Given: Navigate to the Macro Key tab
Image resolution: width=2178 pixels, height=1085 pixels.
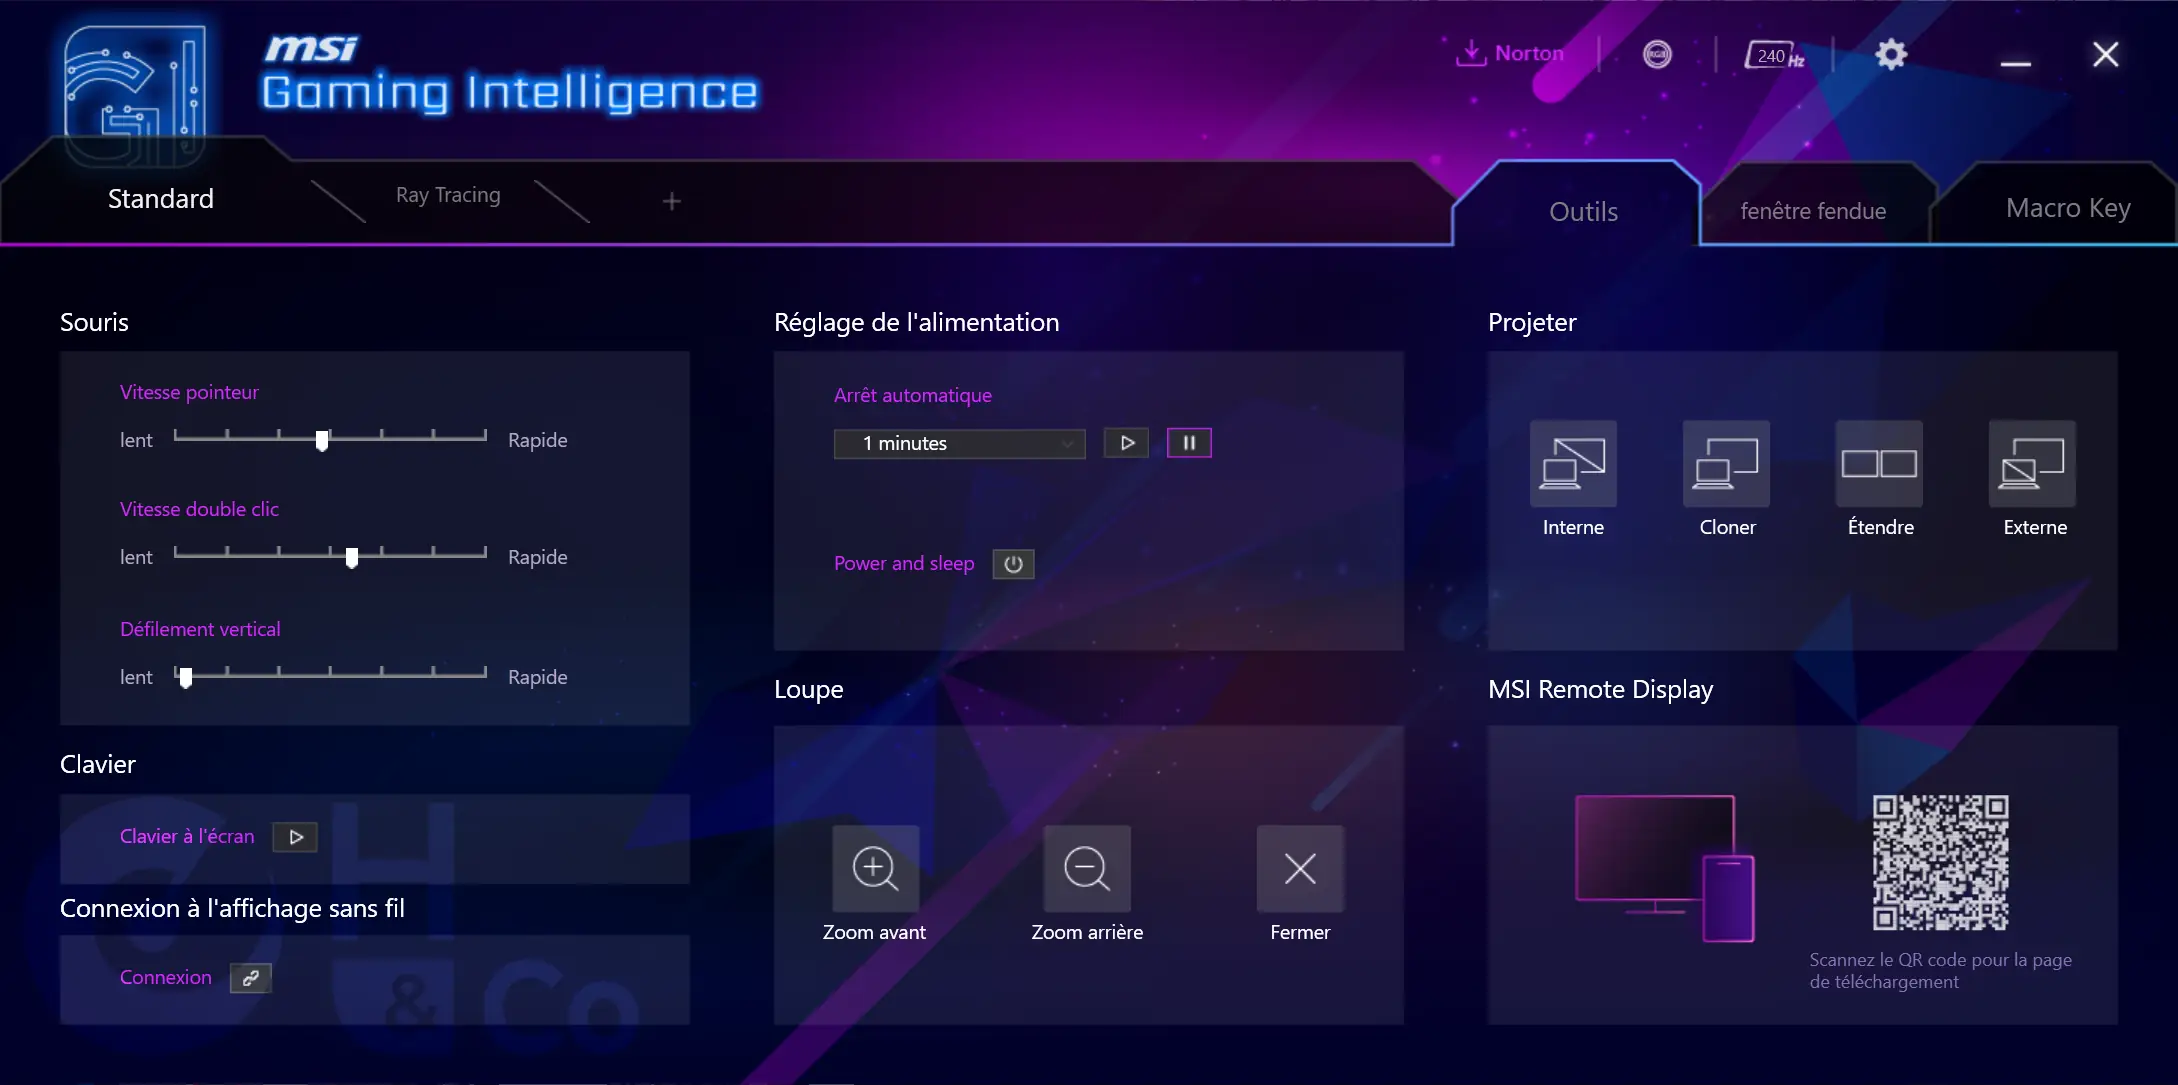Looking at the screenshot, I should (2068, 207).
